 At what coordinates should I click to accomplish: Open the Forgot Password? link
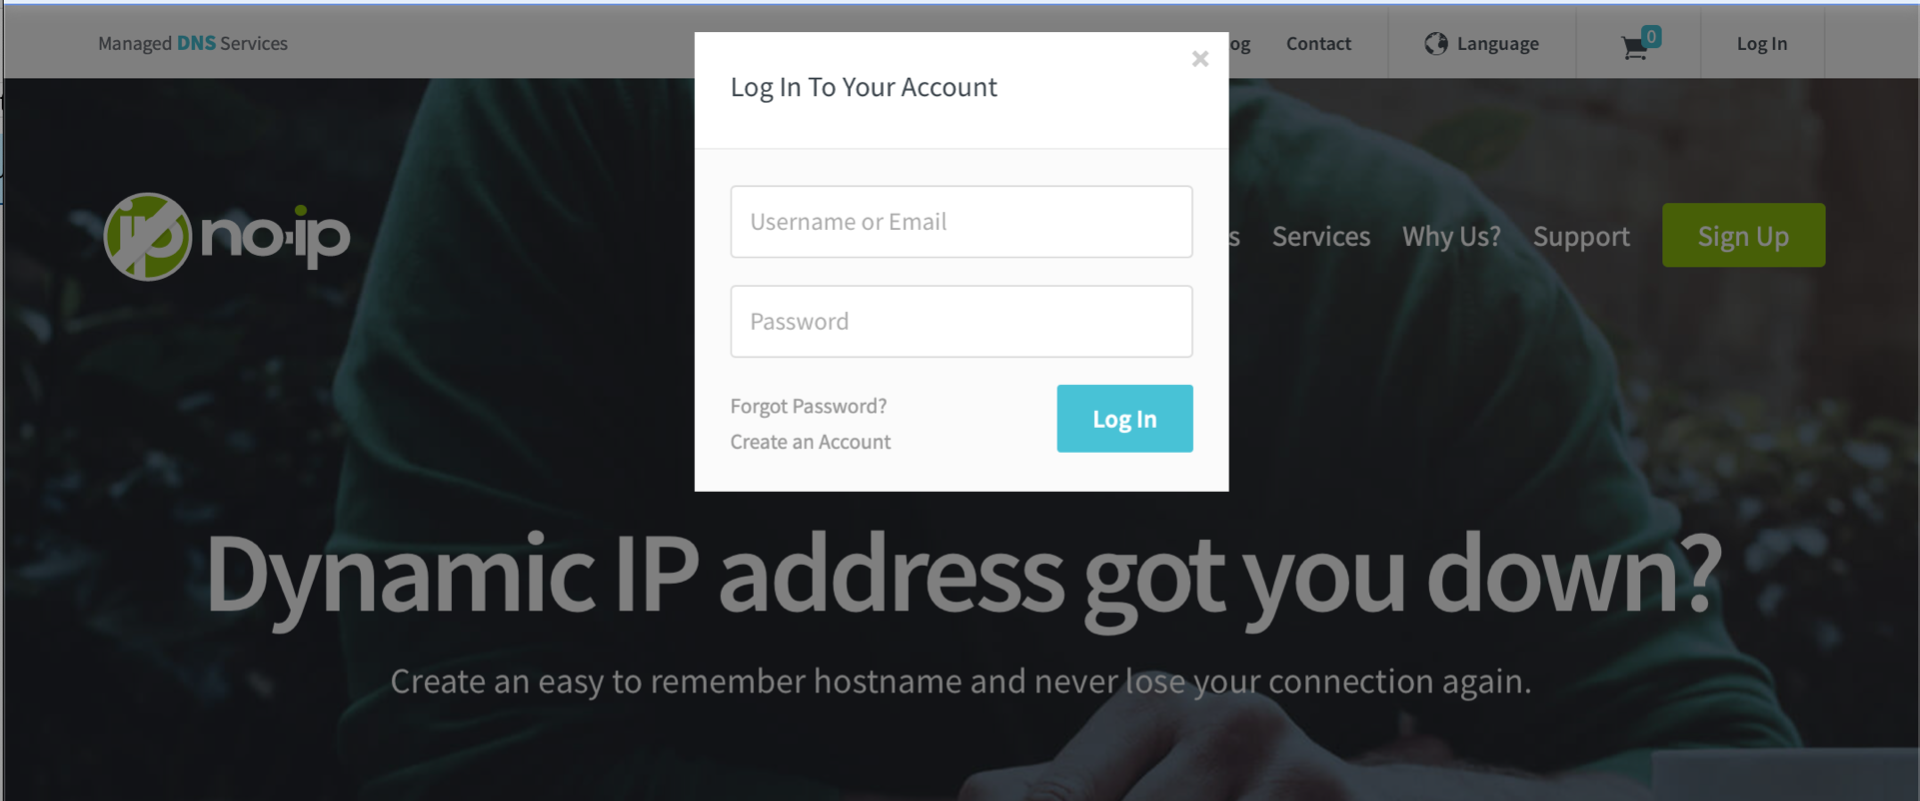click(x=808, y=406)
